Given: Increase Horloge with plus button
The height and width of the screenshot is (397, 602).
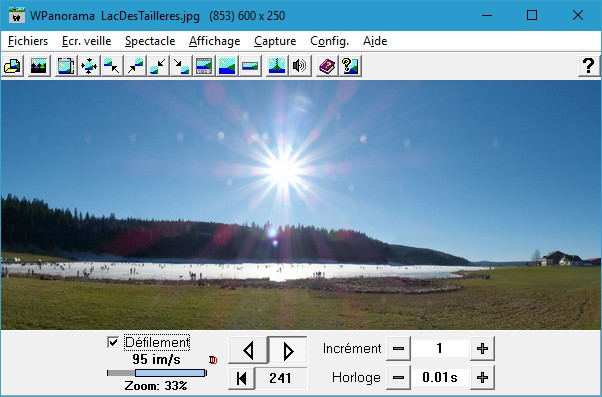Looking at the screenshot, I should [482, 377].
